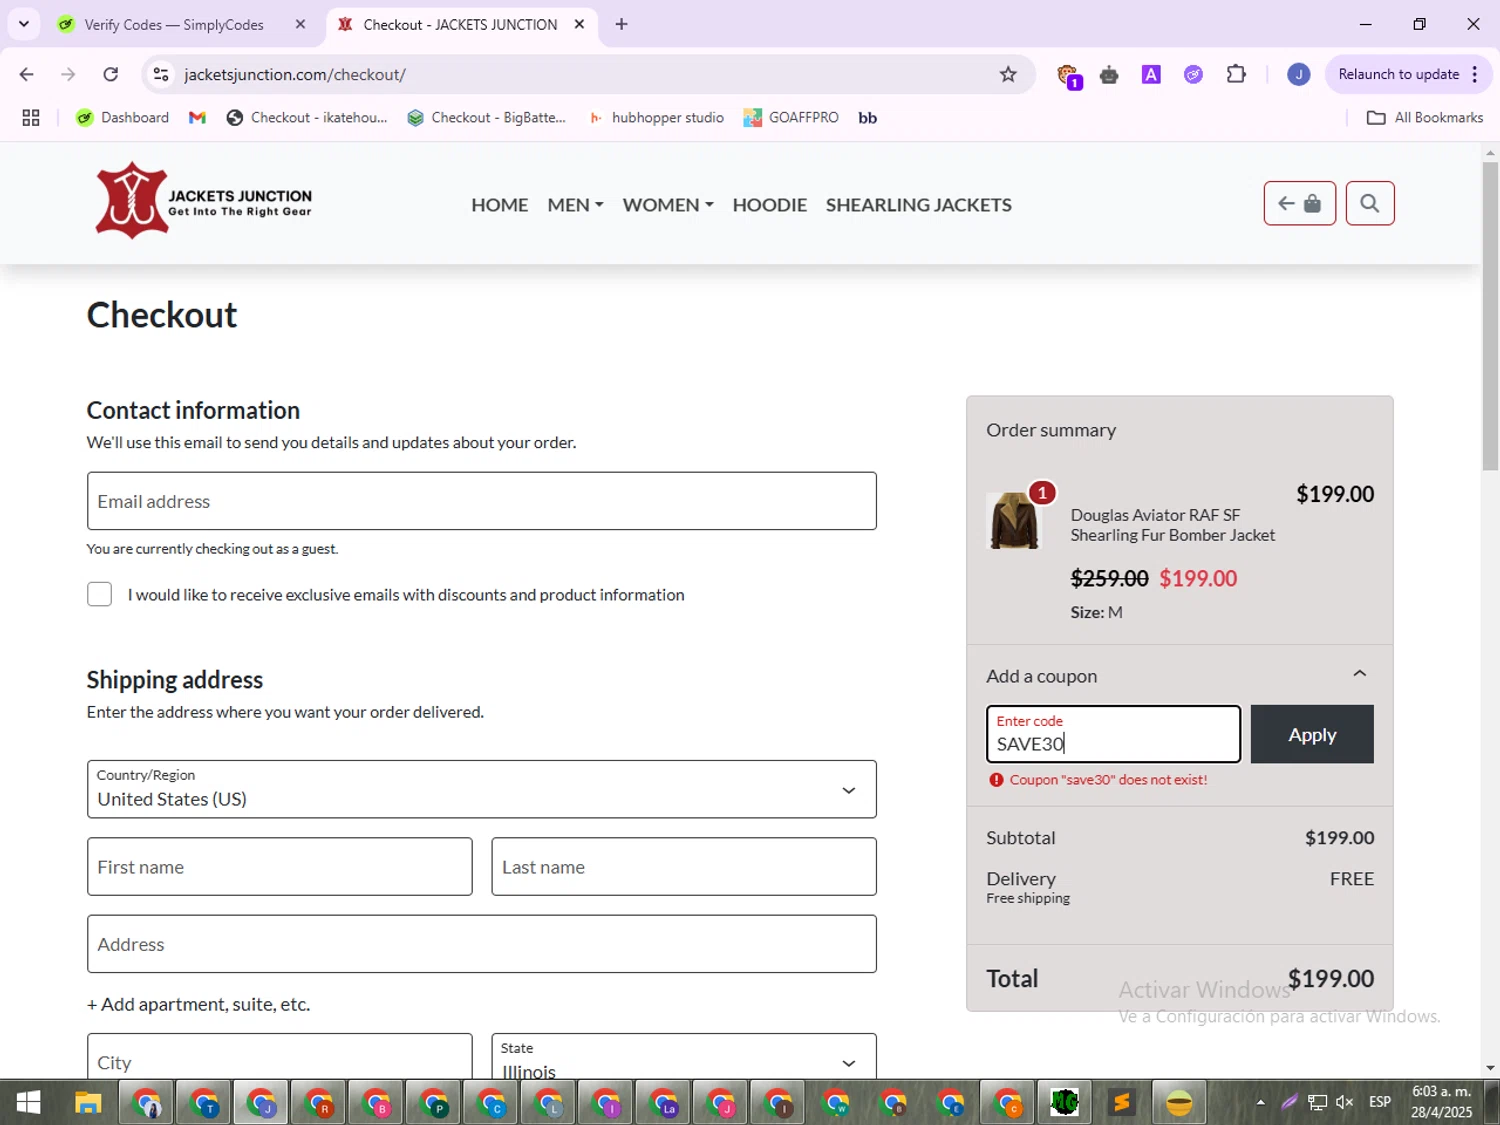1500x1125 pixels.
Task: Open the Country/Region dropdown
Action: coord(481,789)
